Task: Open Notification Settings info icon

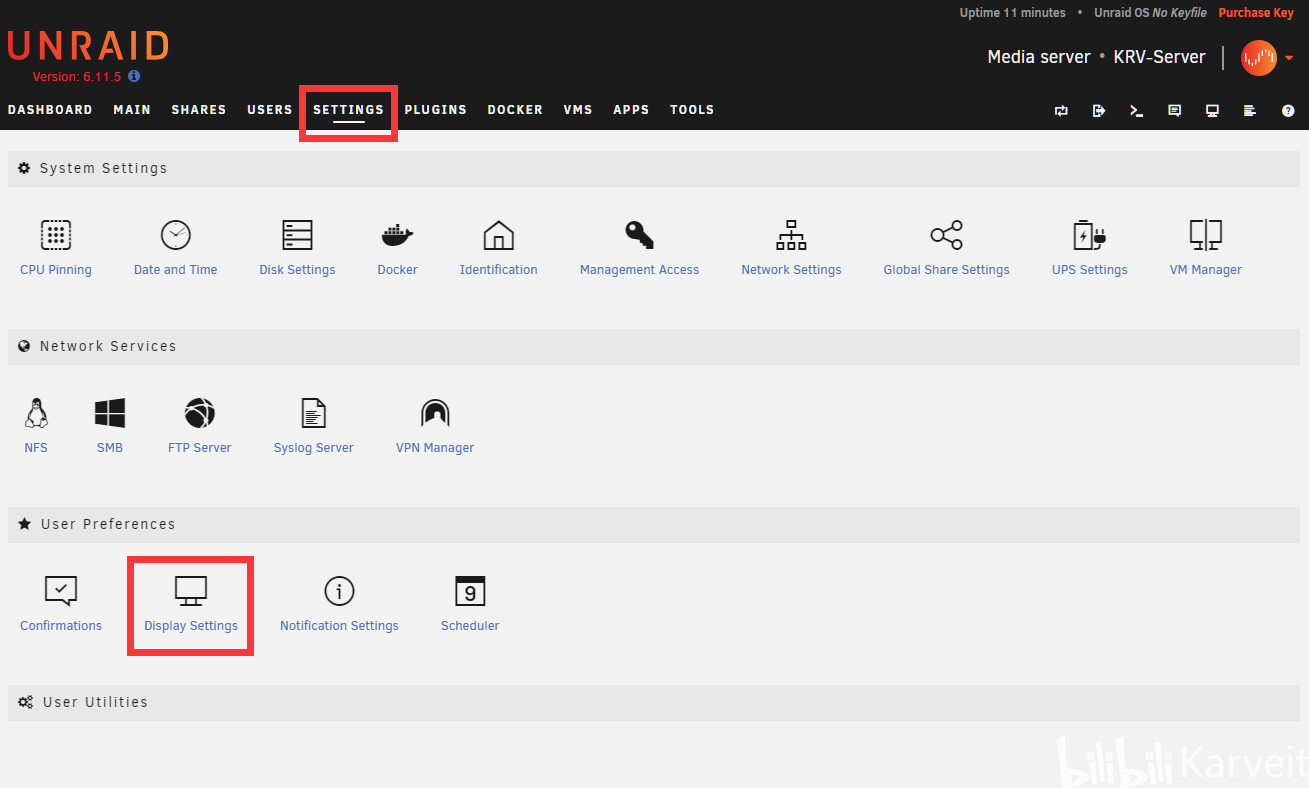Action: (x=339, y=591)
